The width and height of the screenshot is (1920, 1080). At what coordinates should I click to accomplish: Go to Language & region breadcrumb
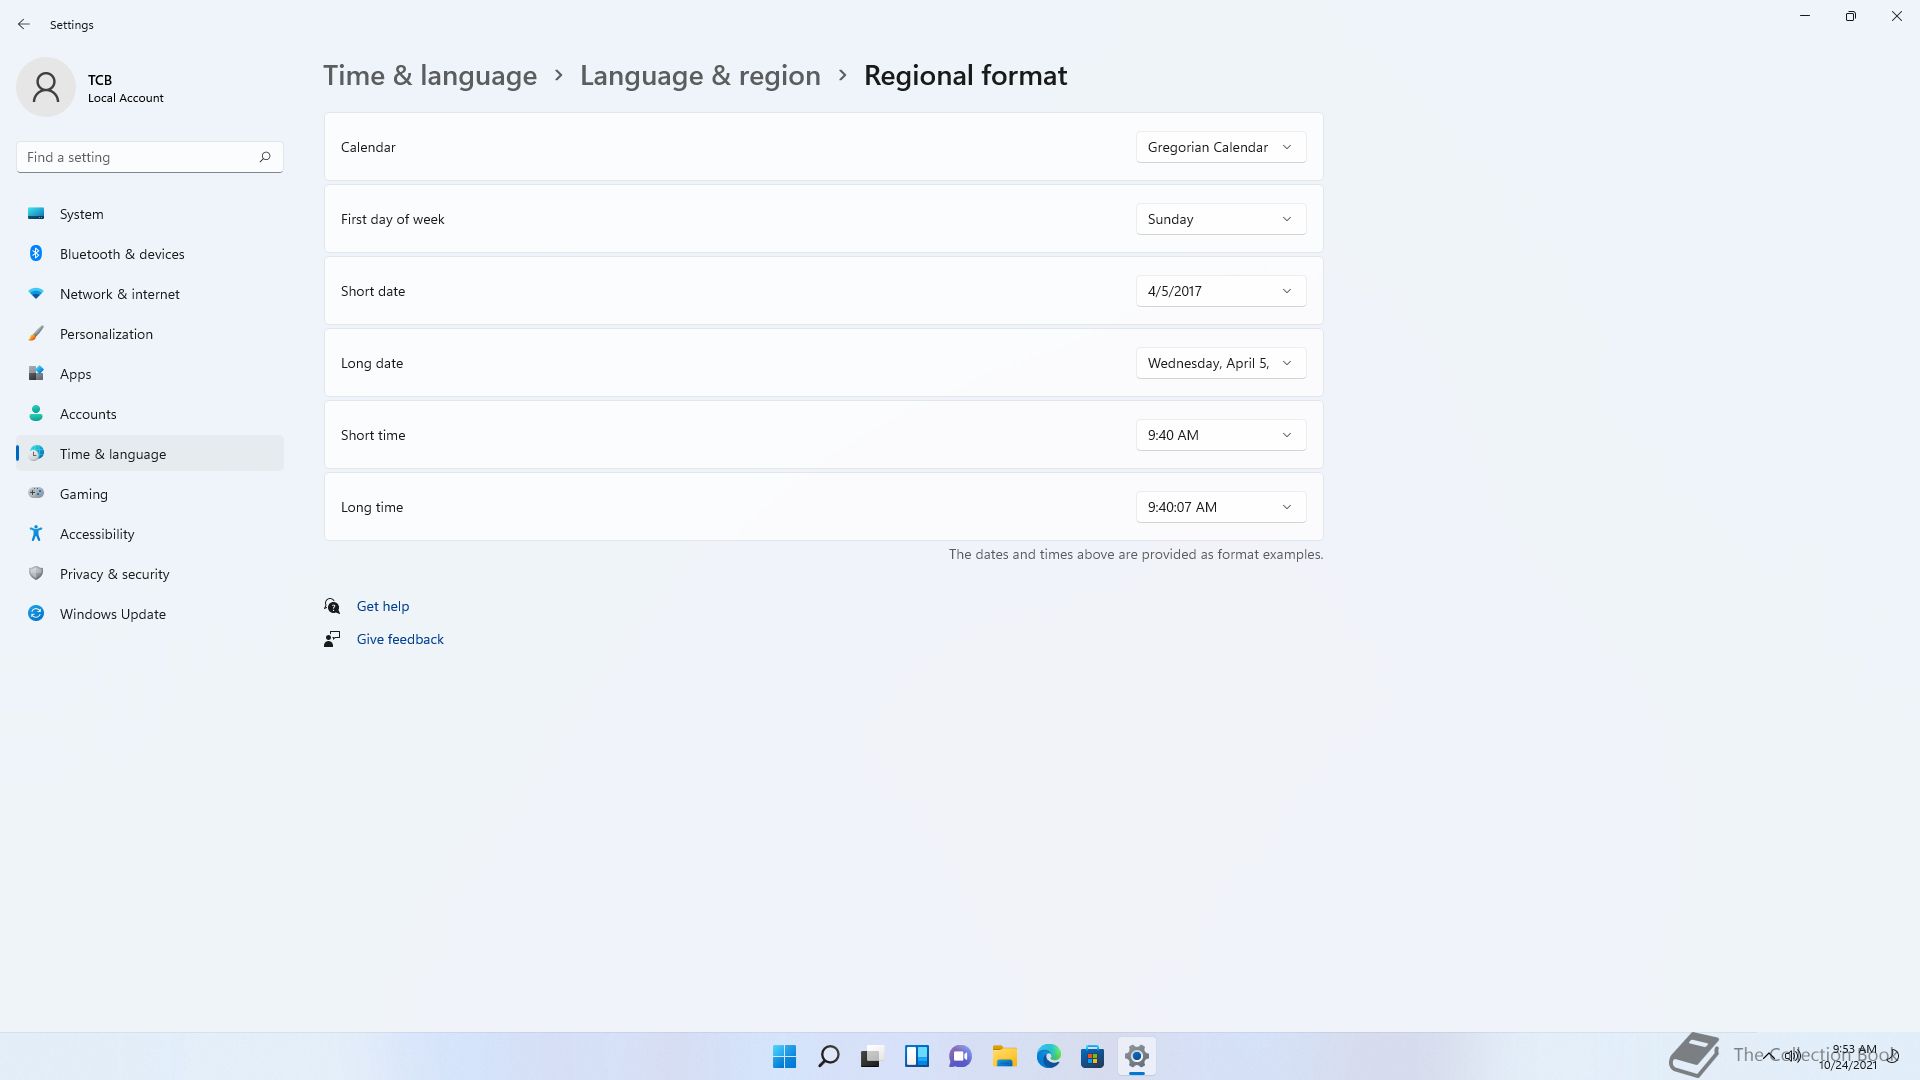click(x=700, y=76)
